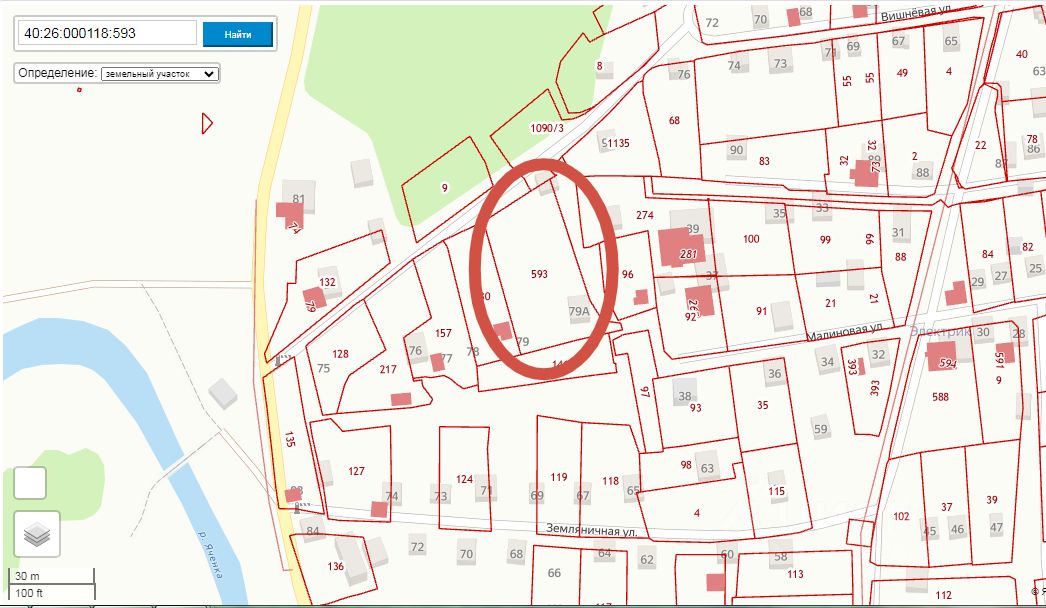Select narrow parcel labeled 135
Image resolution: width=1046 pixels, height=608 pixels.
(x=290, y=438)
